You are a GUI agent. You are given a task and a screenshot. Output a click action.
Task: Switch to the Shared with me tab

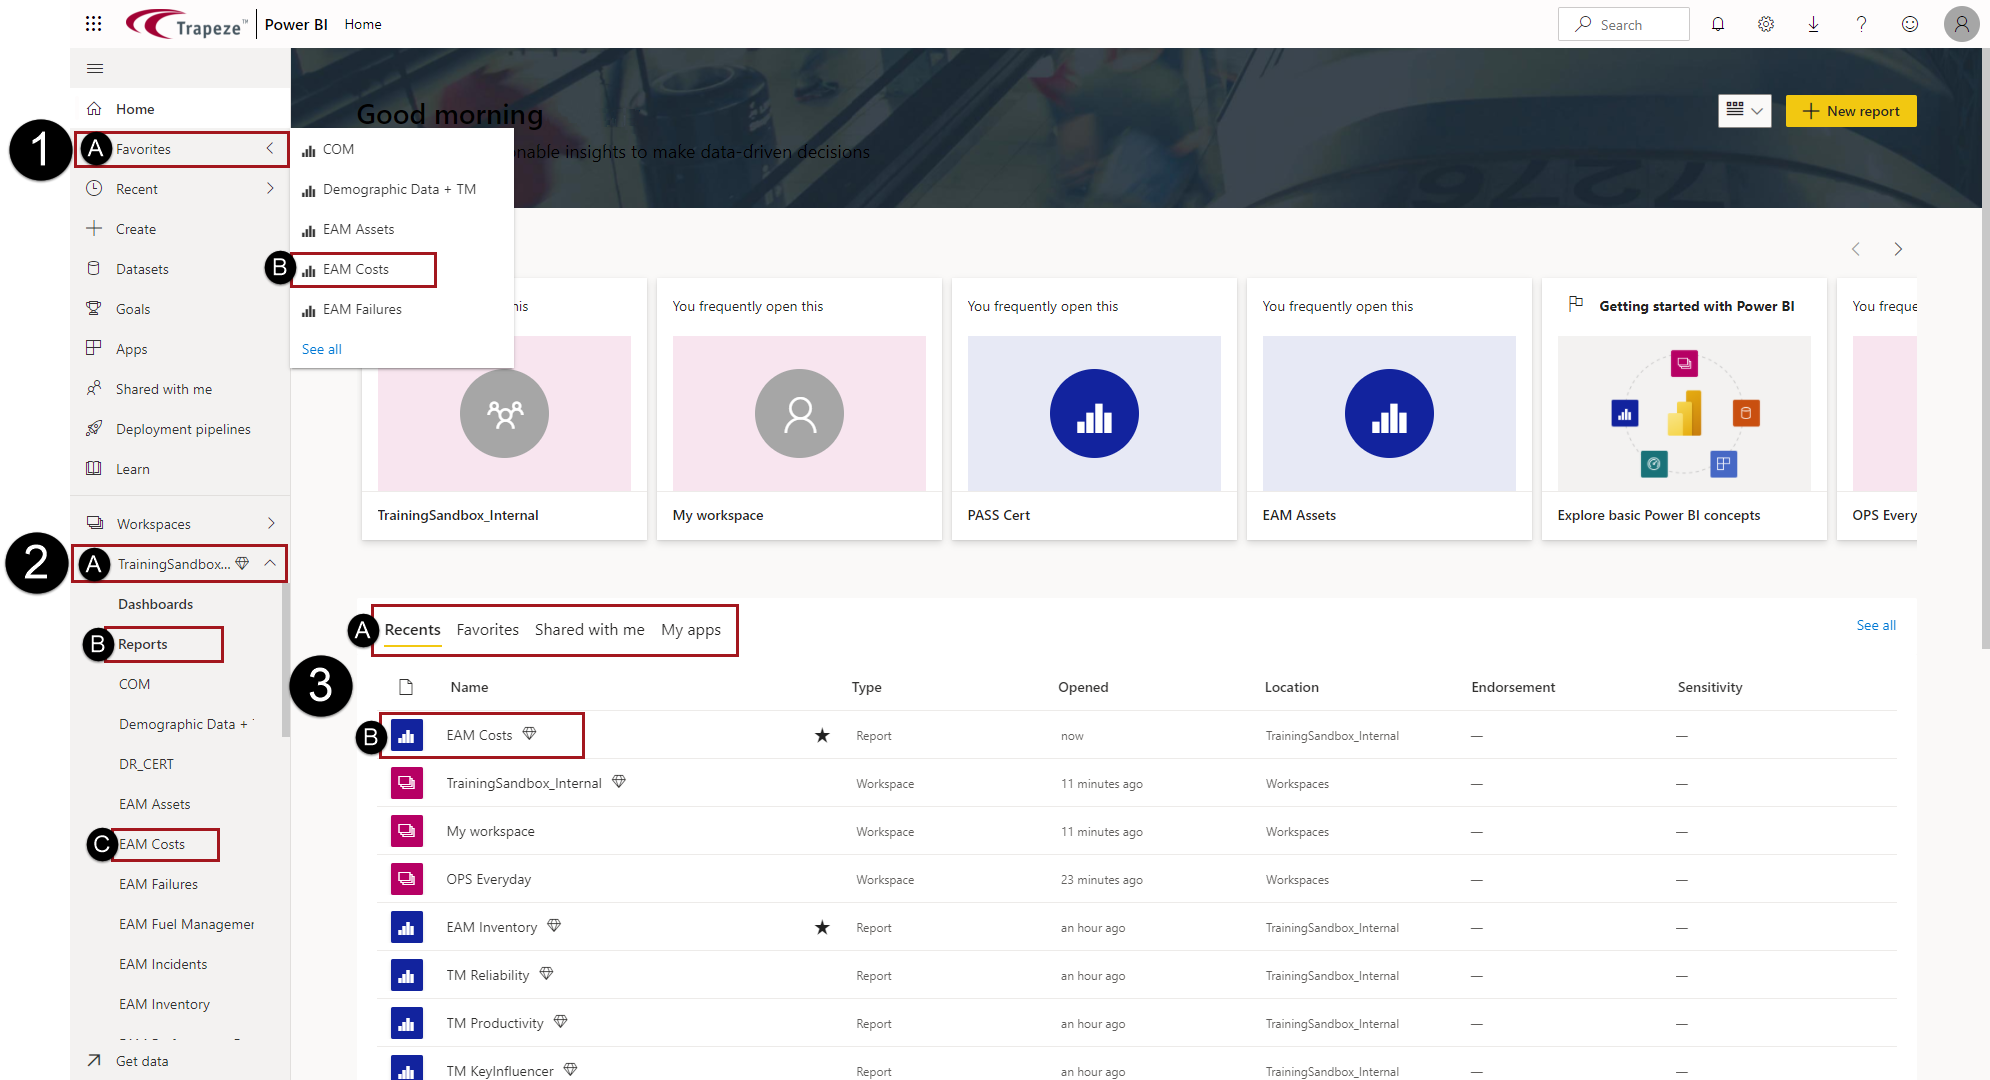coord(589,629)
